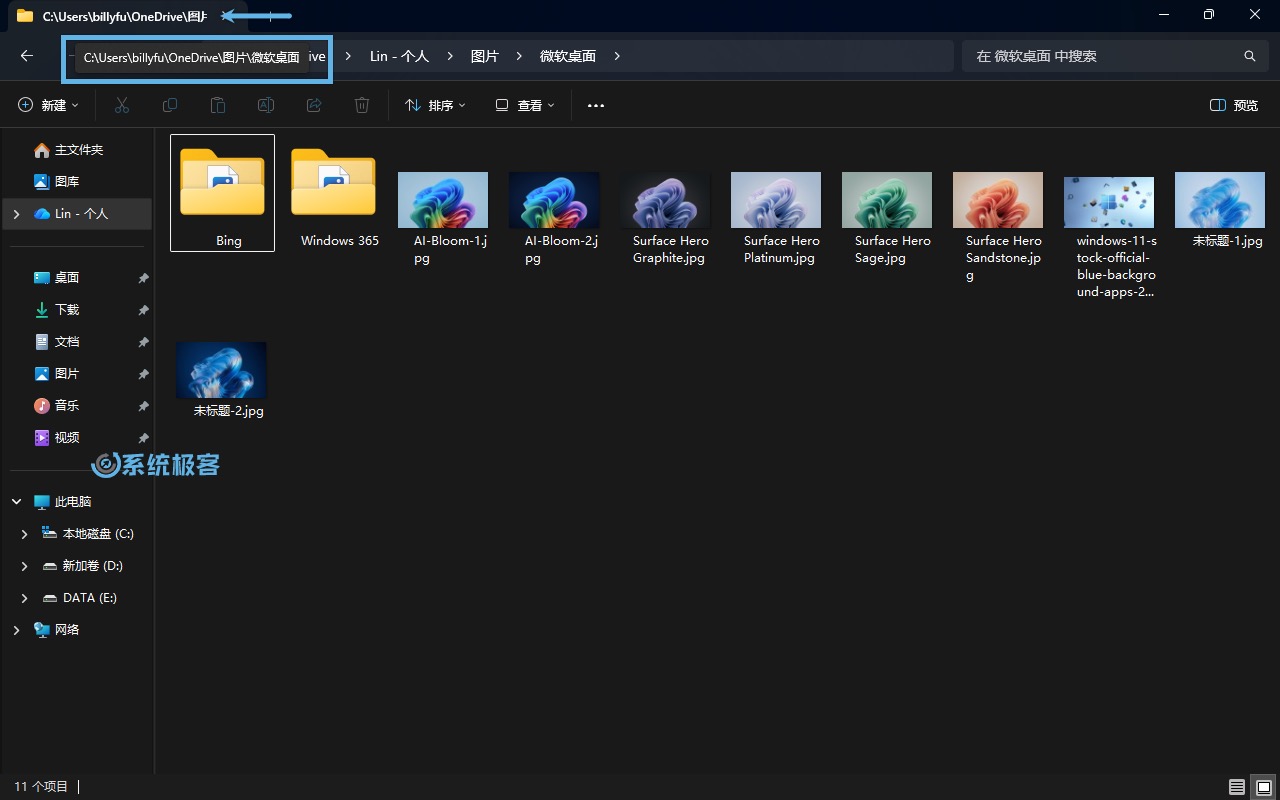Expand the 本地磁盘 (C:) tree node

point(24,534)
